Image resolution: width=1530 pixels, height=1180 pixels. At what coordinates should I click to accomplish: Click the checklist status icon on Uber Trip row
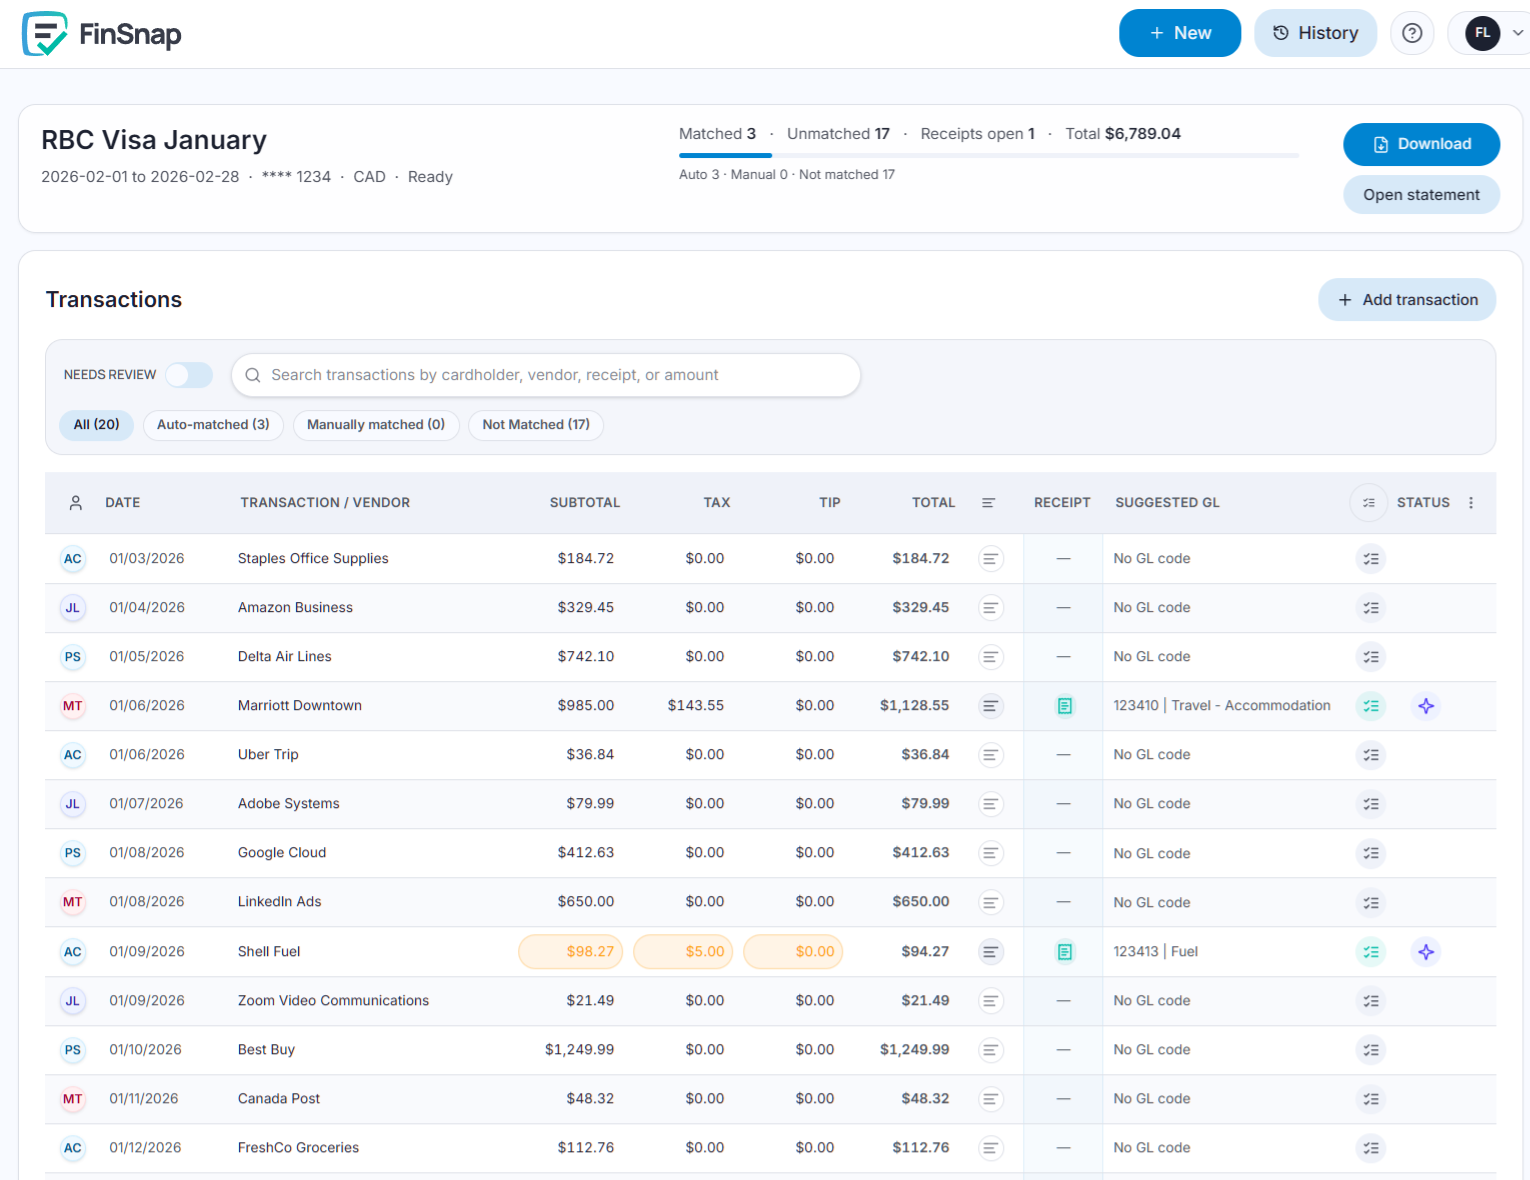(x=1370, y=754)
